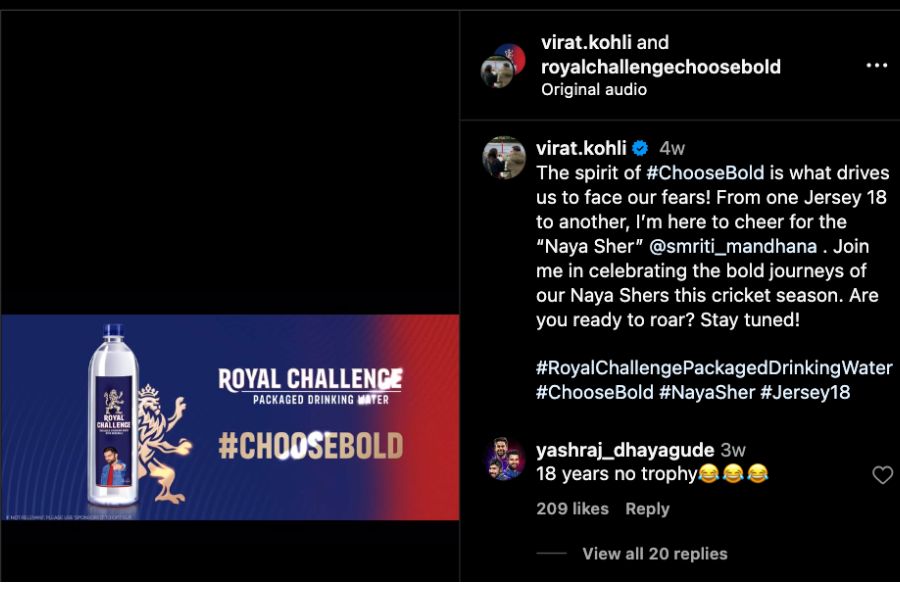Click the profile avatar in the post header
This screenshot has width=900, height=600.
(503, 66)
